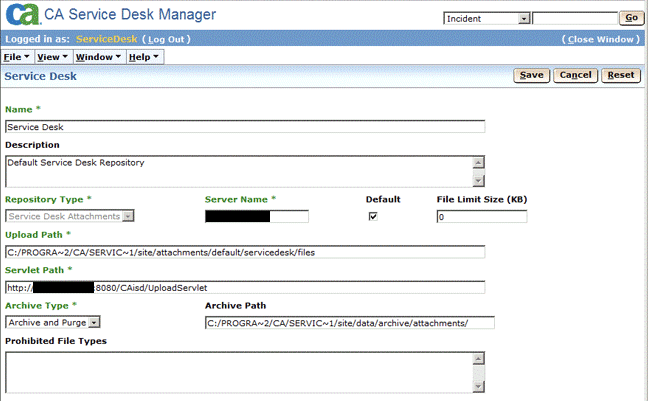
Task: Open the File menu
Action: (x=16, y=57)
